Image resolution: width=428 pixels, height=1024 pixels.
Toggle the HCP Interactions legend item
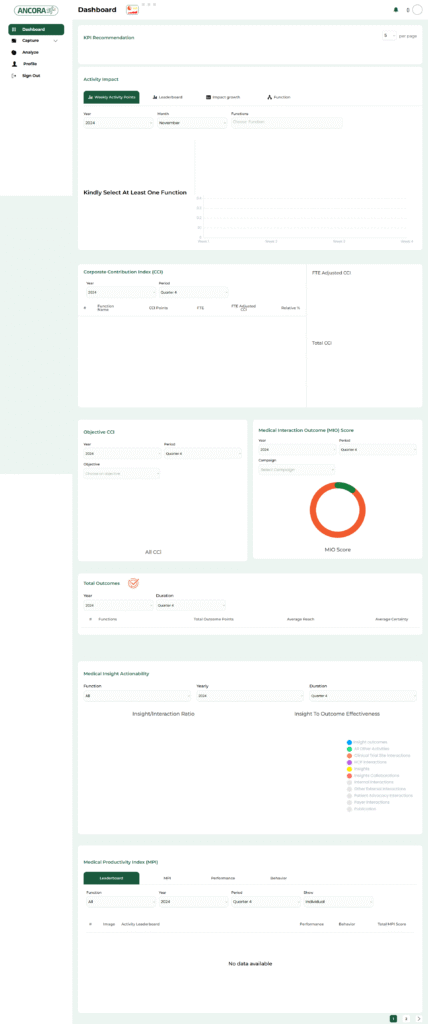click(367, 762)
